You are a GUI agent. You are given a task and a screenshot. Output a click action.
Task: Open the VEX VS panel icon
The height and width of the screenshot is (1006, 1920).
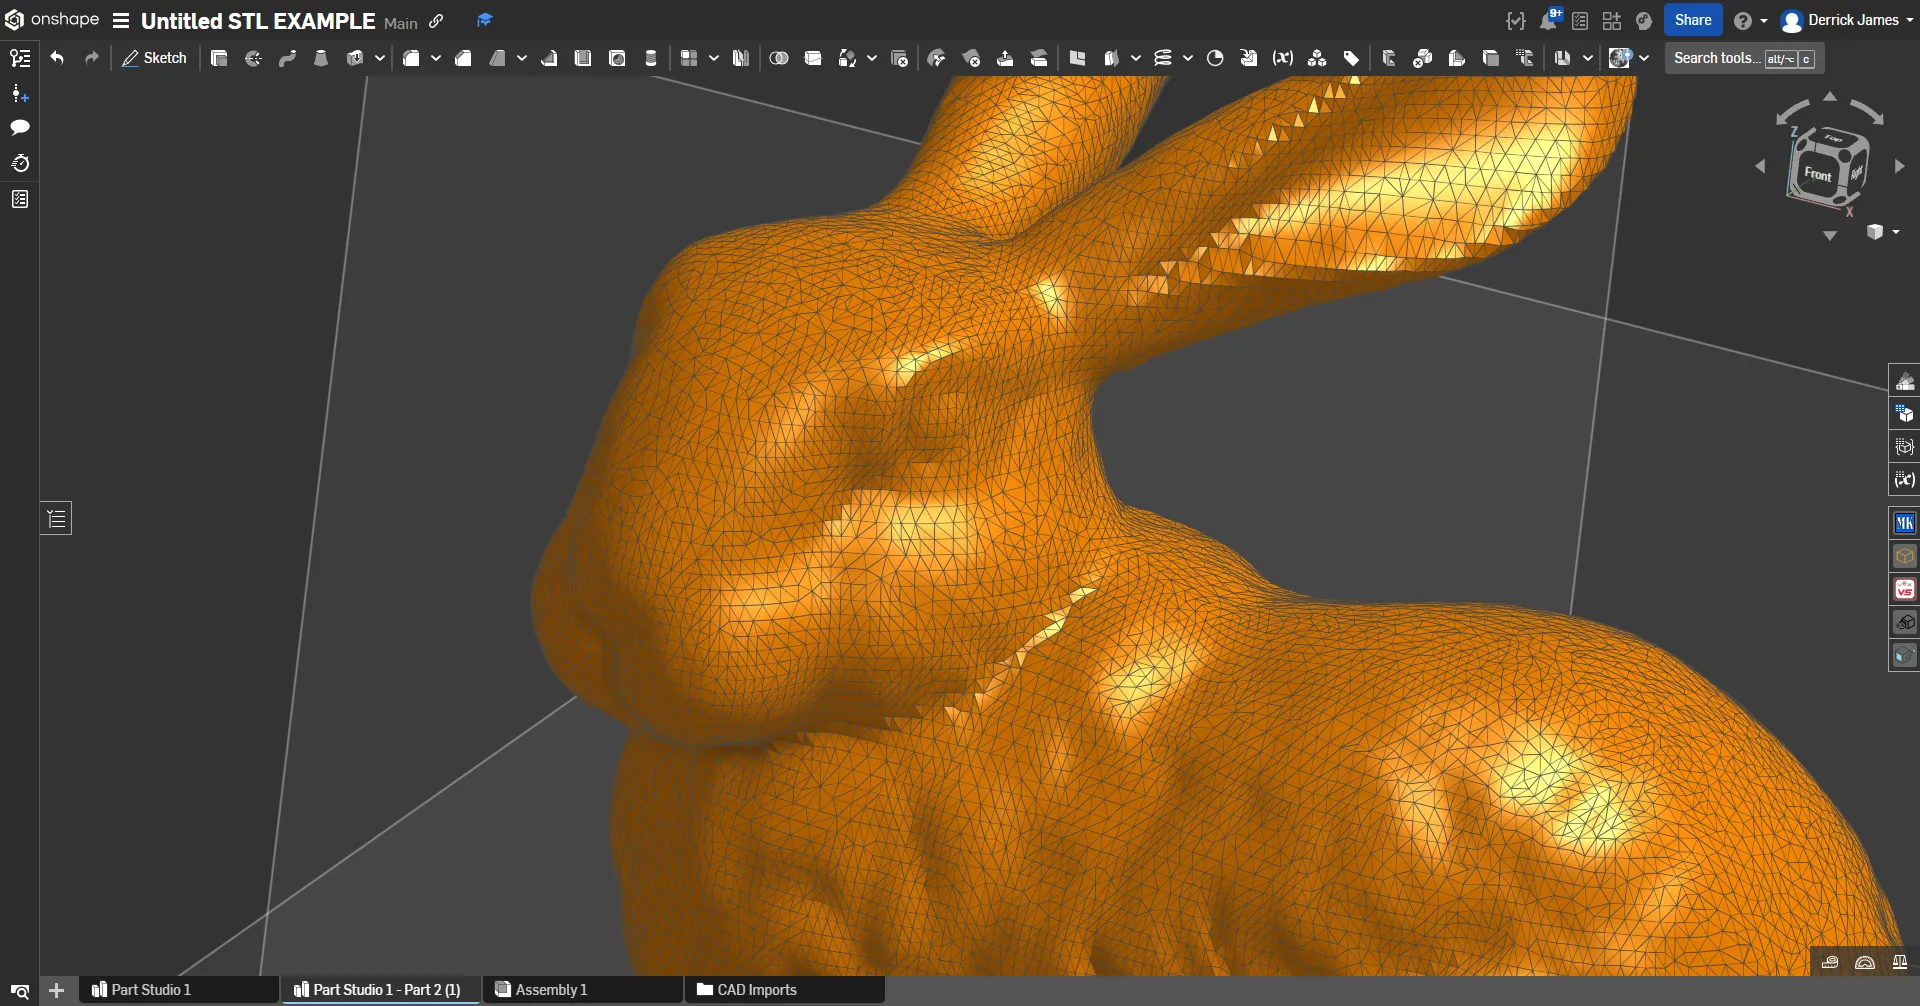coord(1904,590)
